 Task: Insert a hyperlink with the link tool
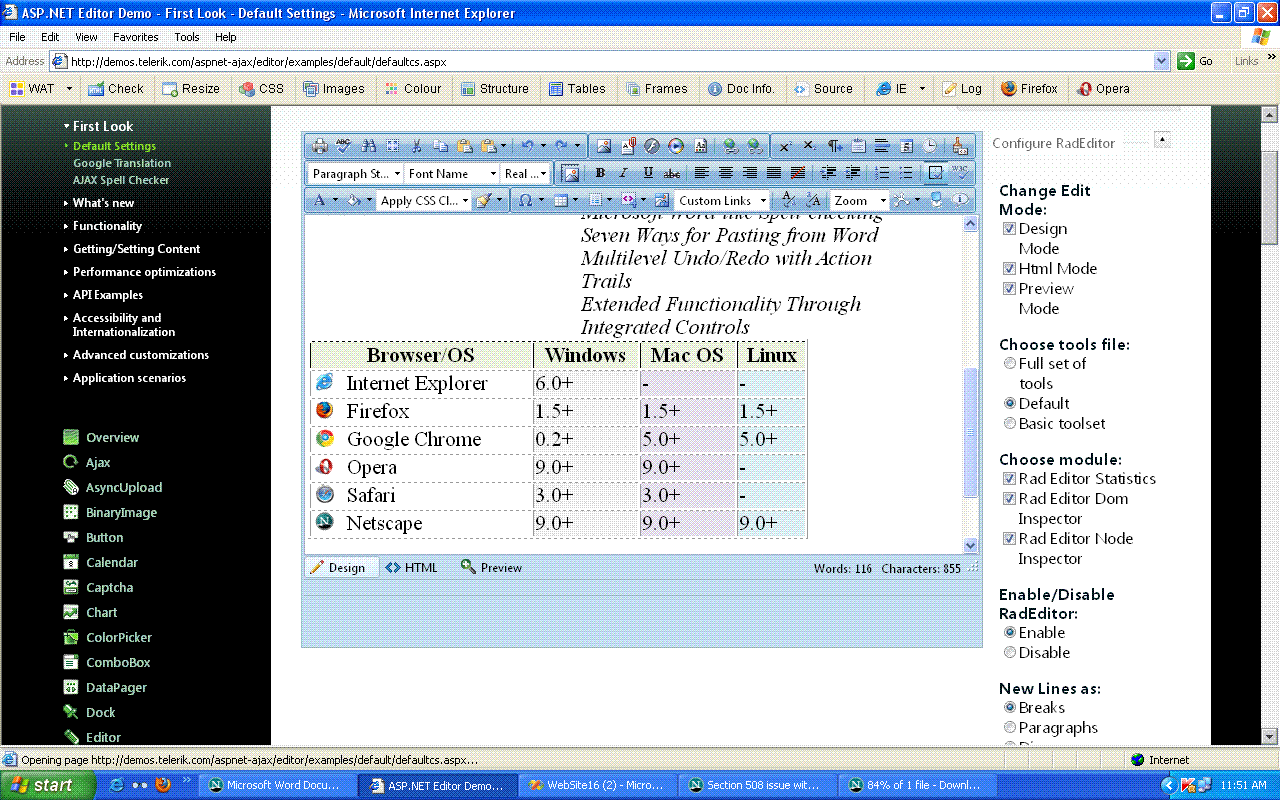731,146
